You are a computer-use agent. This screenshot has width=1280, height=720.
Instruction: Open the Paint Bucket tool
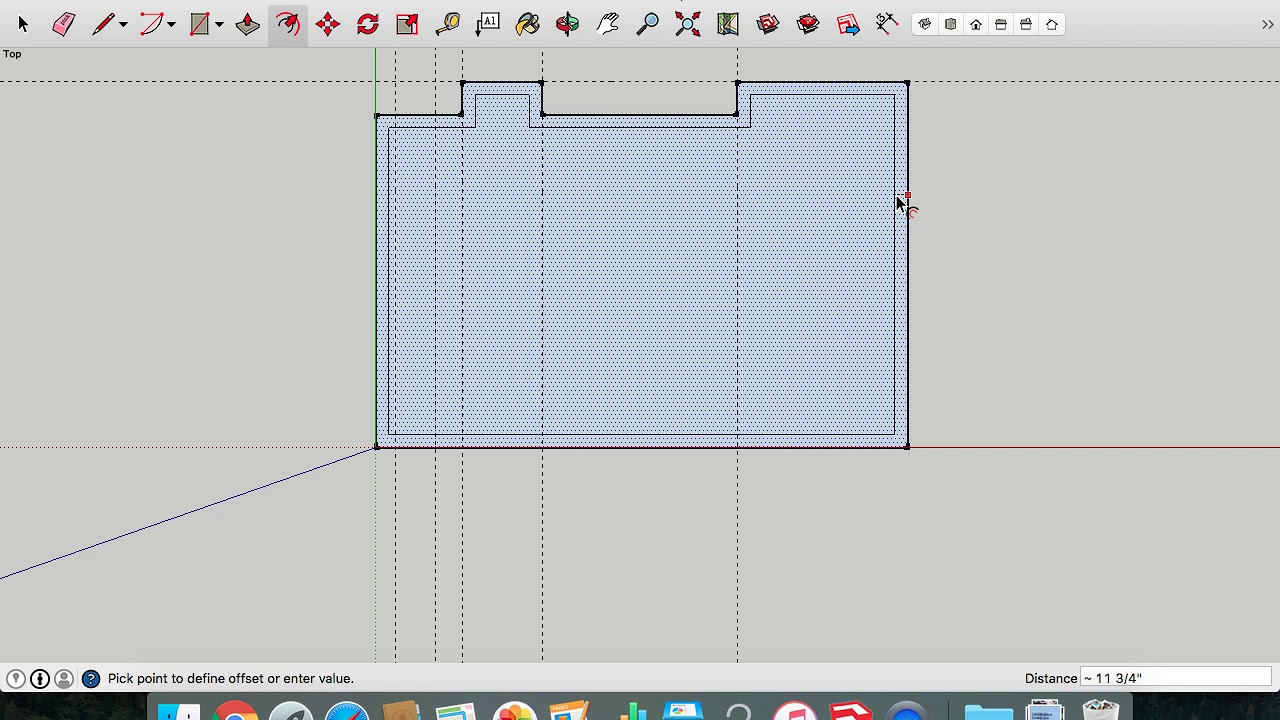pyautogui.click(x=527, y=24)
